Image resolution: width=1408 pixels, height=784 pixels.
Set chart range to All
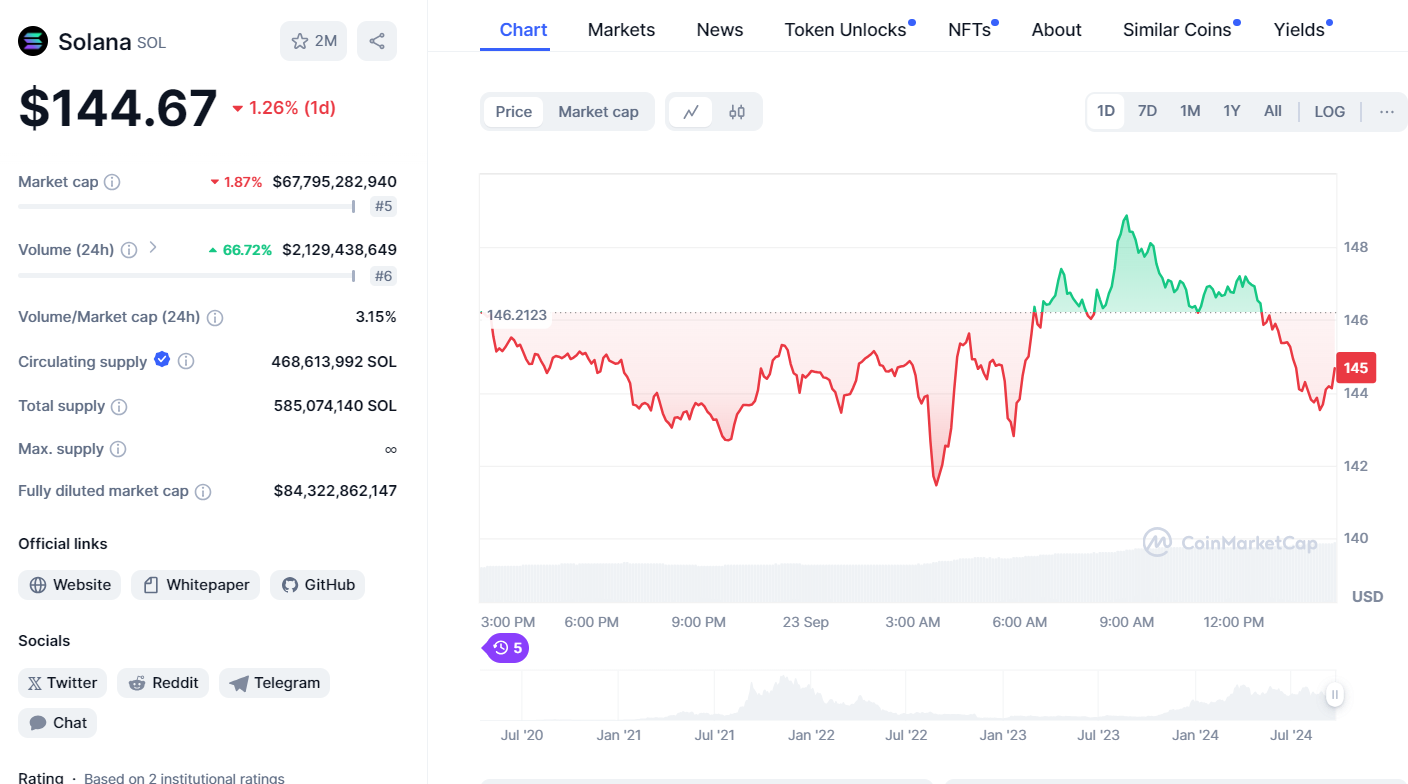pos(1273,111)
